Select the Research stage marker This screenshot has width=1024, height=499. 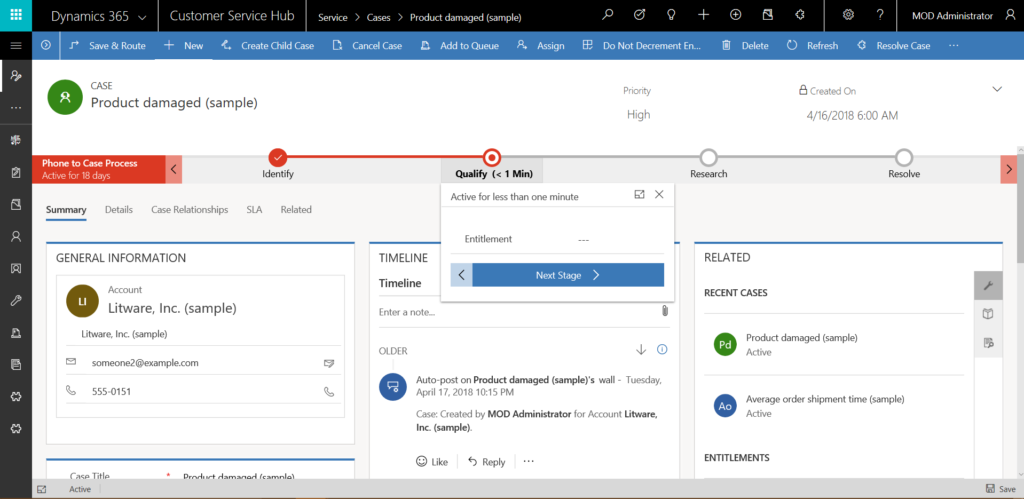(708, 157)
